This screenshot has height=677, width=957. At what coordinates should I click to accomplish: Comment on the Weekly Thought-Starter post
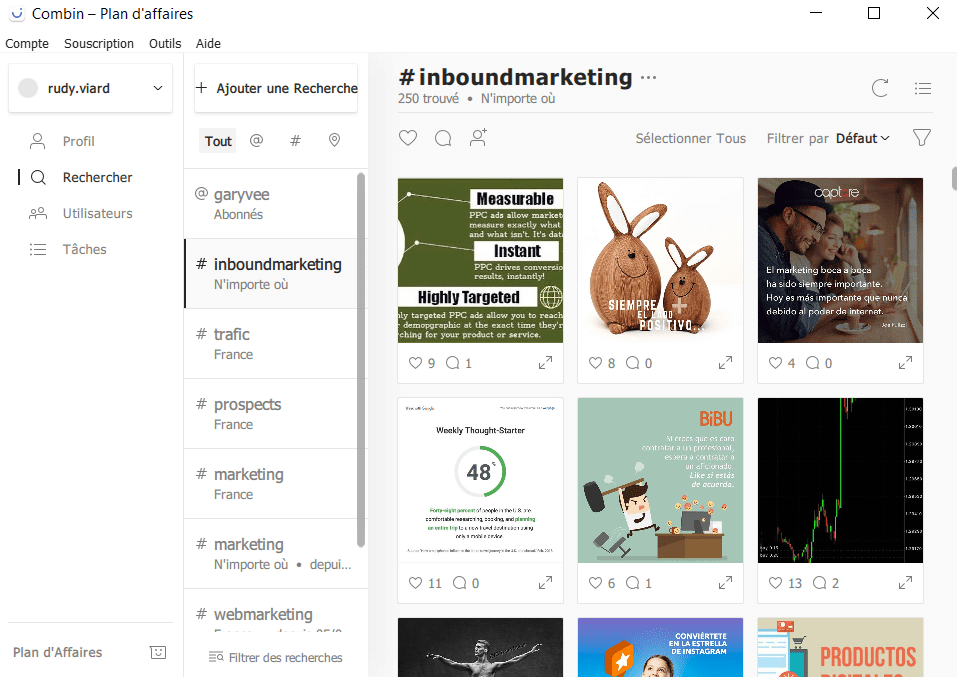pos(460,582)
